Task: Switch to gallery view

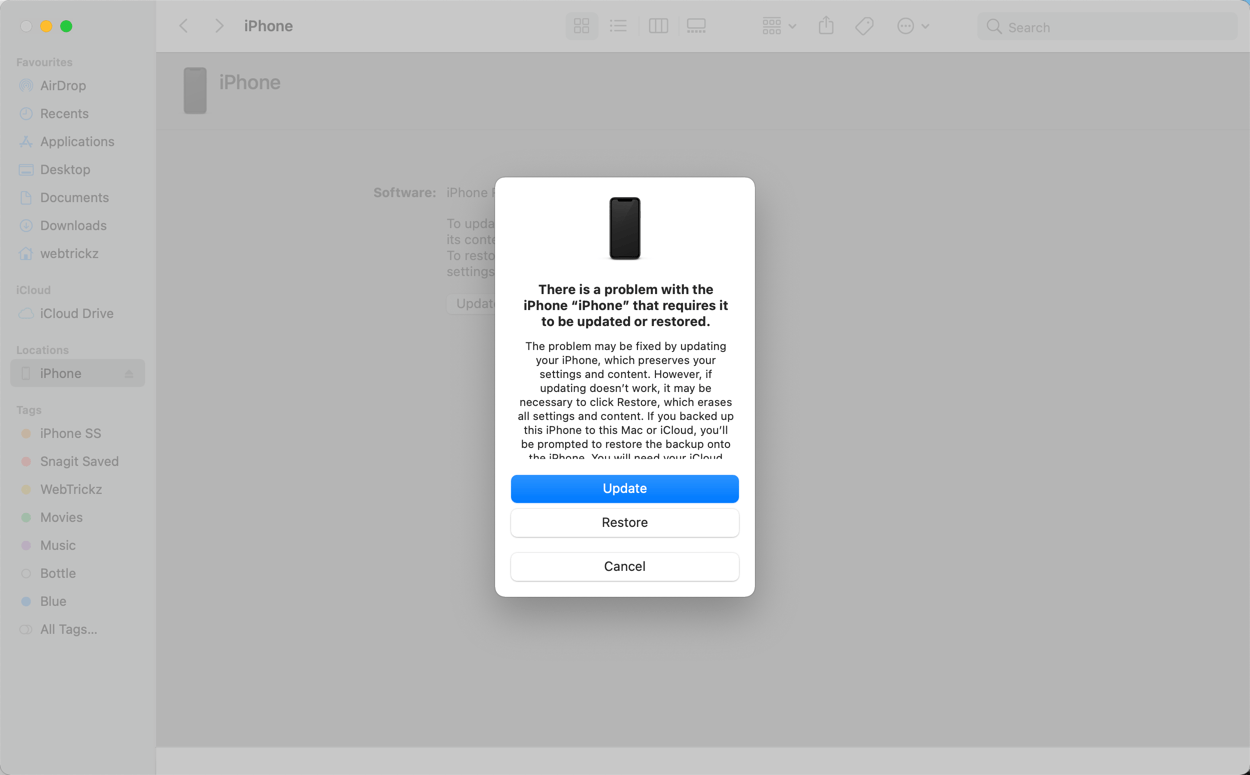Action: [x=696, y=26]
